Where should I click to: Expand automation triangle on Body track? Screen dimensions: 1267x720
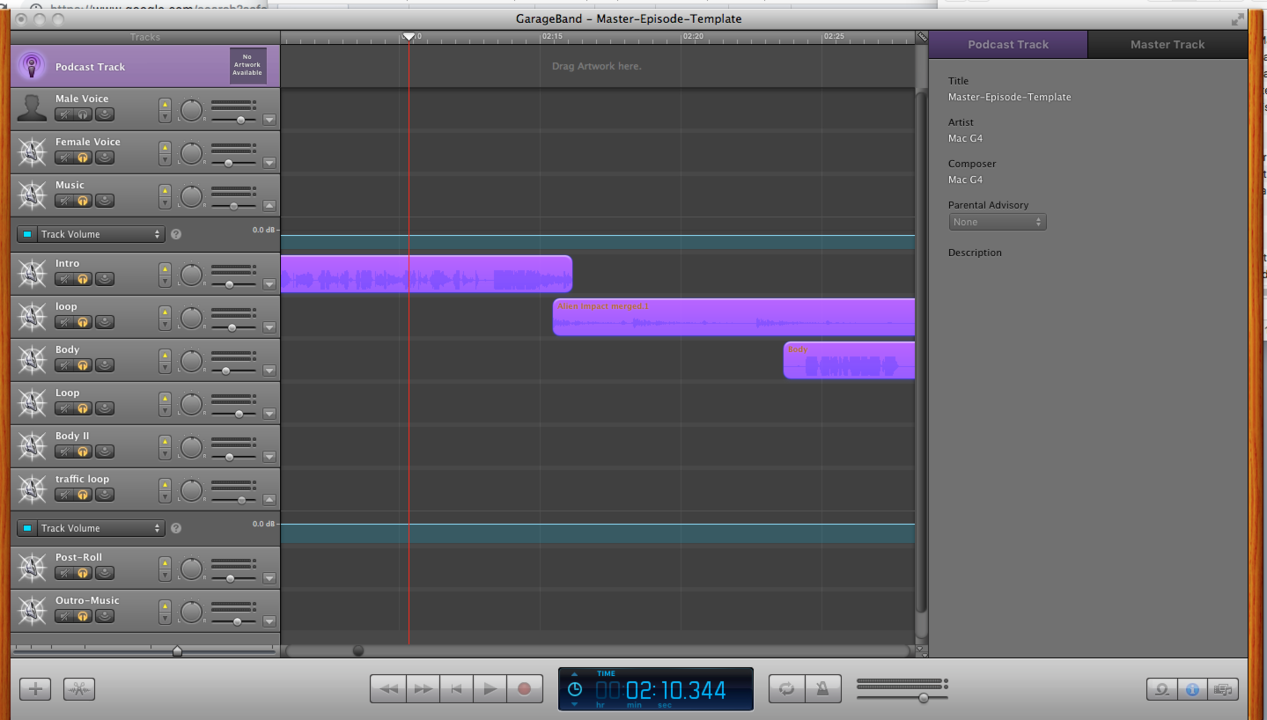coord(269,370)
